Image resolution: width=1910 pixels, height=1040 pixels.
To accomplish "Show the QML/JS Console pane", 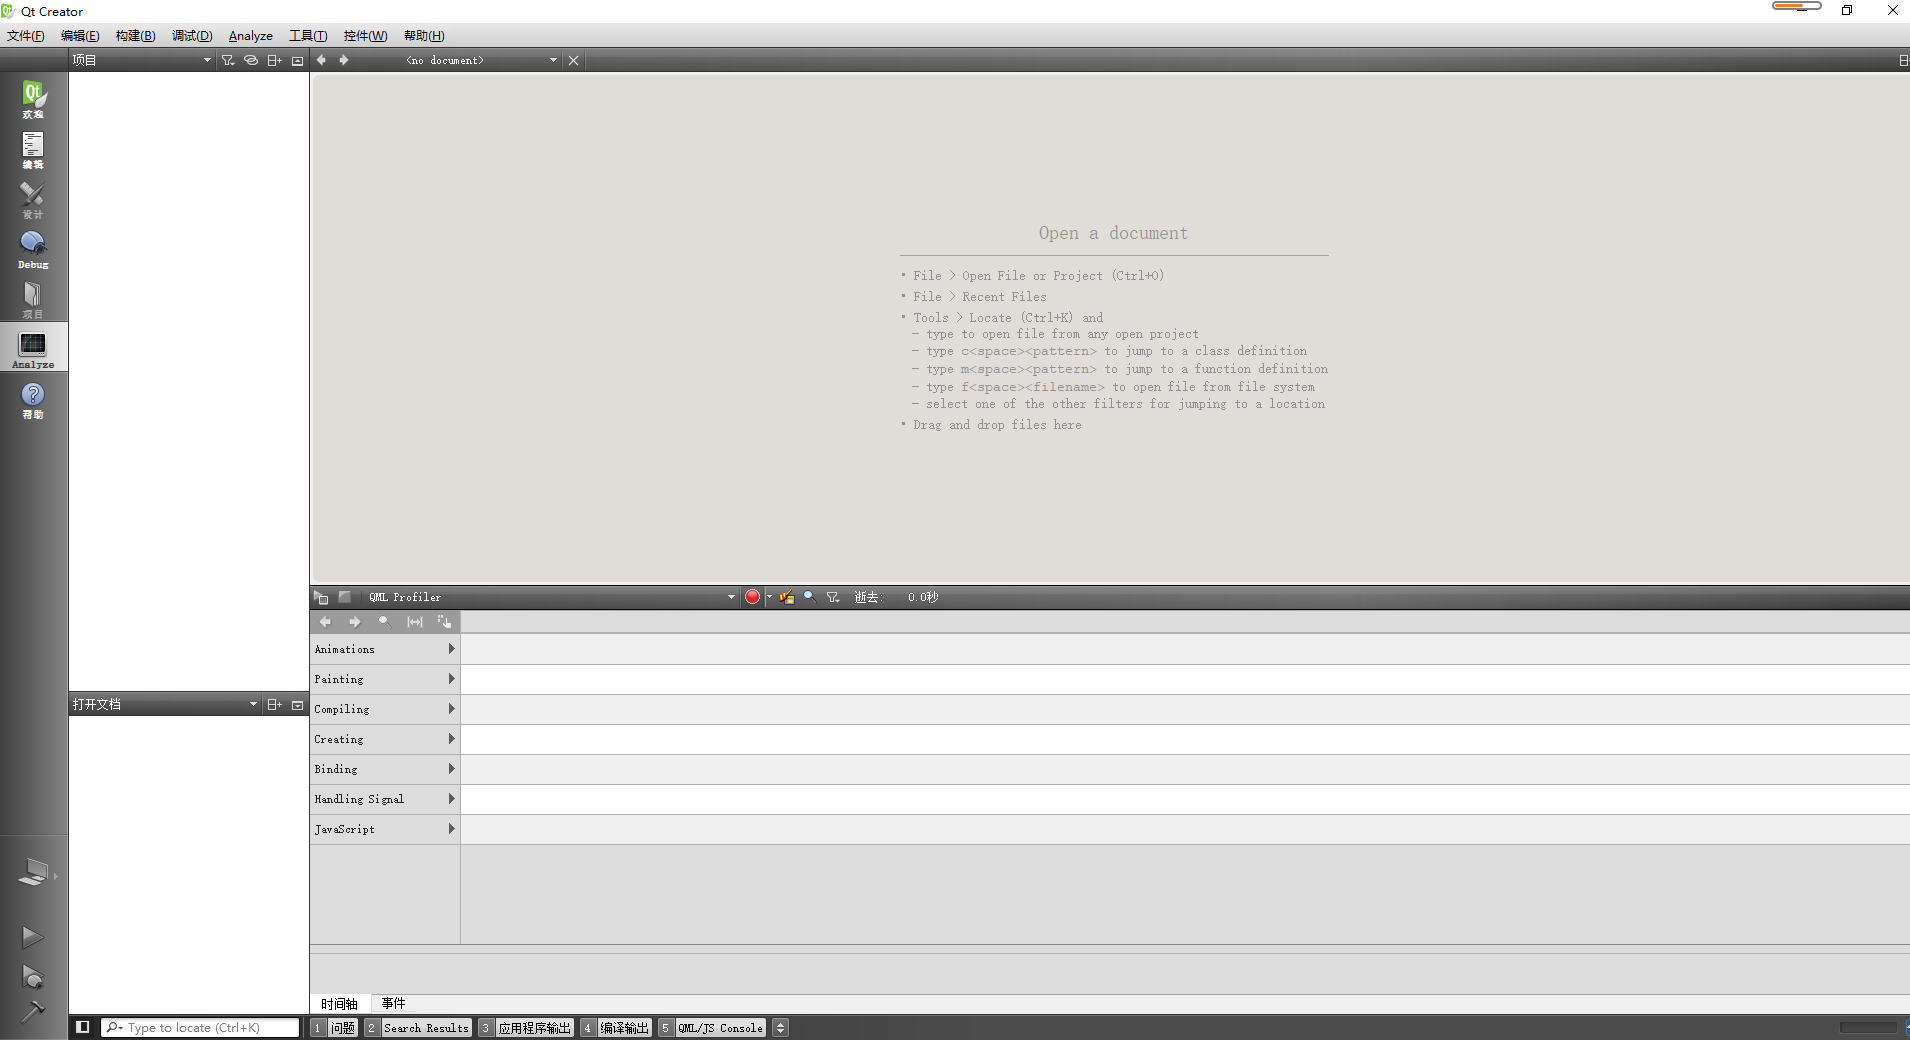I will coord(712,1028).
